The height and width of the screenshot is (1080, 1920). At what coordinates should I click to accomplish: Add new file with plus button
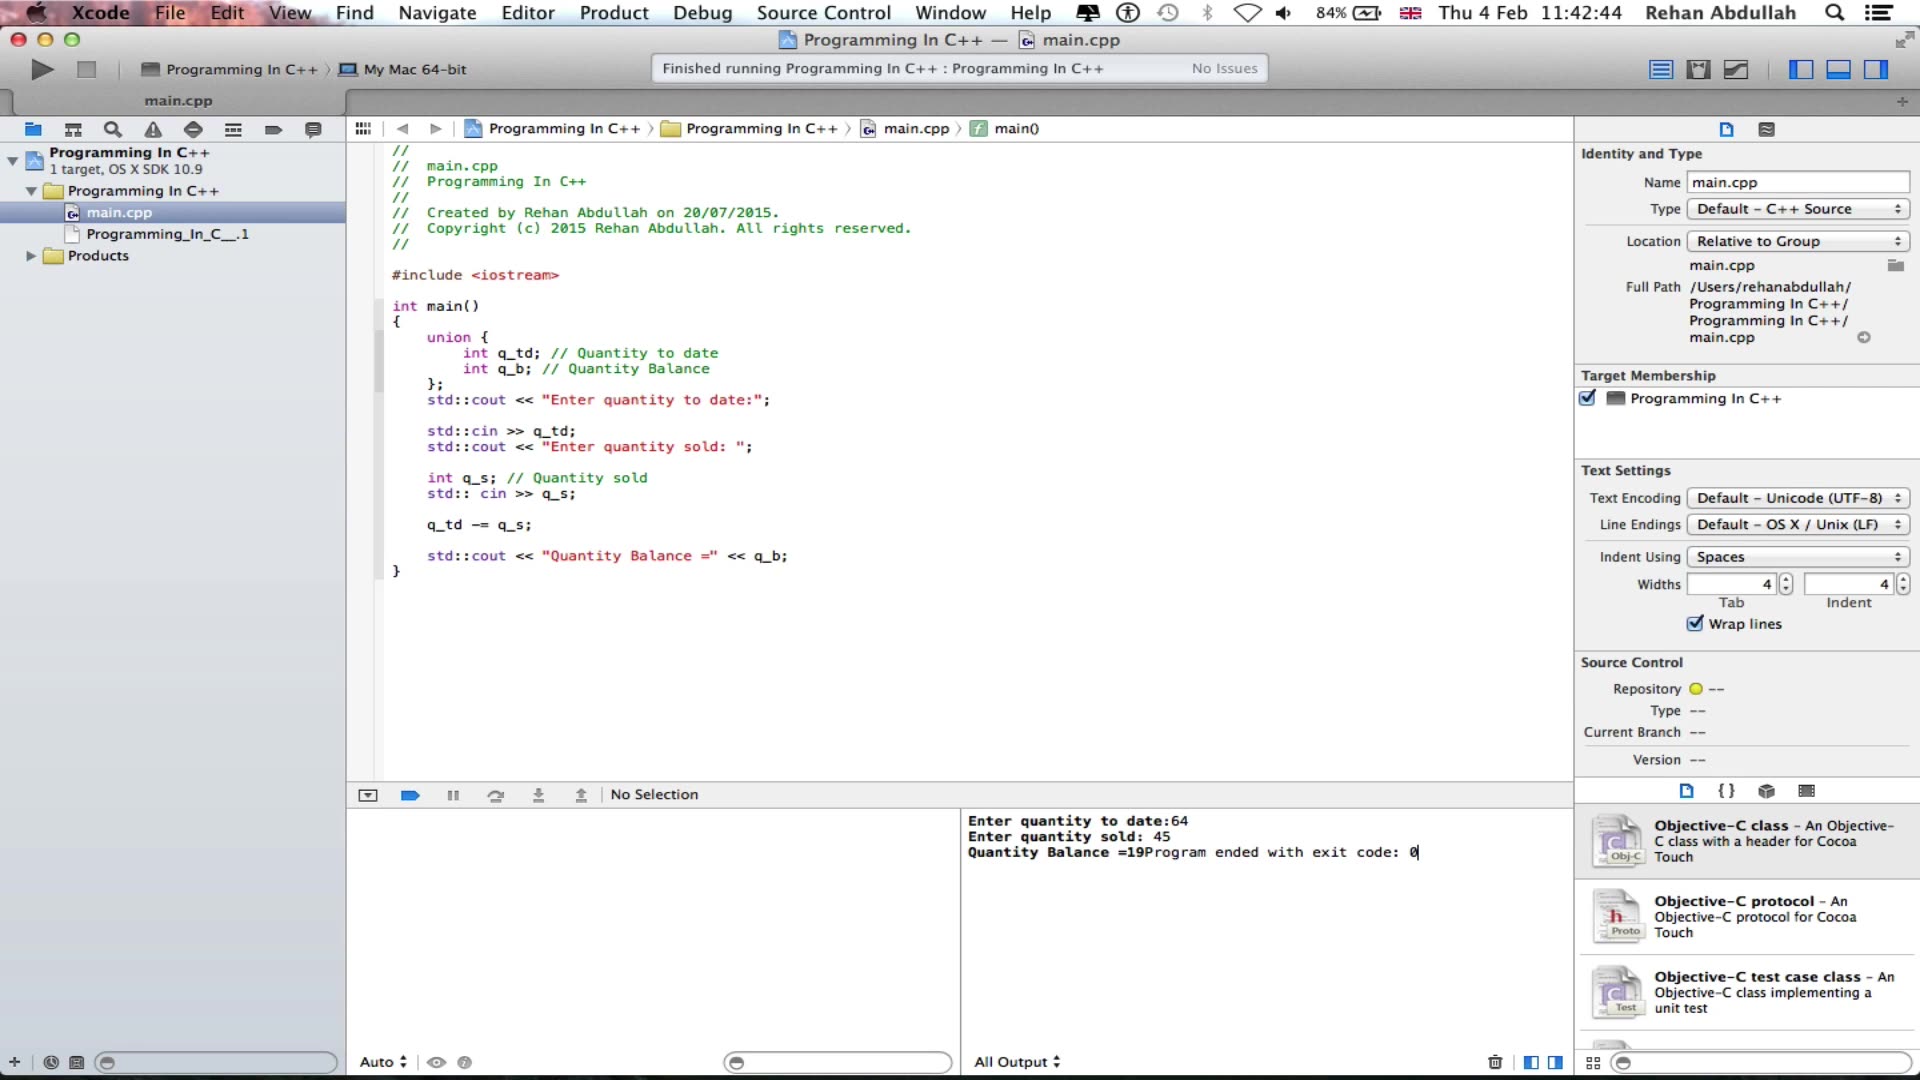14,1062
